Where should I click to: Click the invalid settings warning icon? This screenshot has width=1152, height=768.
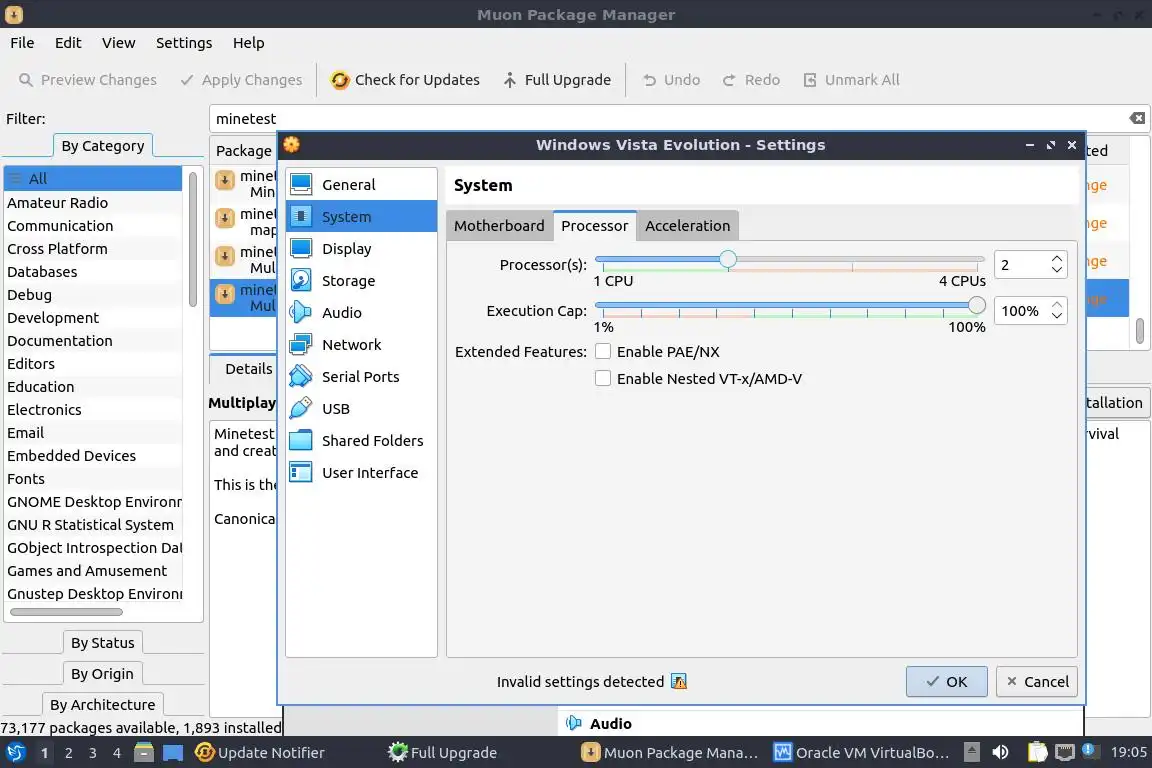tap(679, 681)
